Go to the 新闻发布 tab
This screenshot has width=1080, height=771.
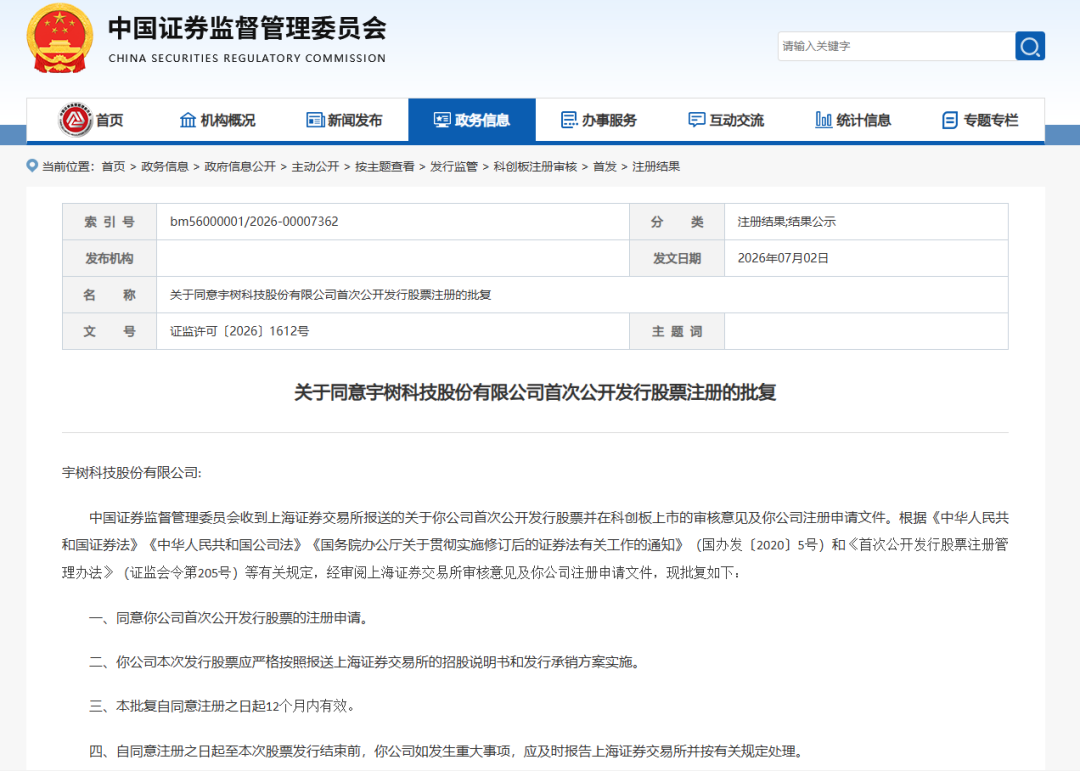tap(344, 121)
